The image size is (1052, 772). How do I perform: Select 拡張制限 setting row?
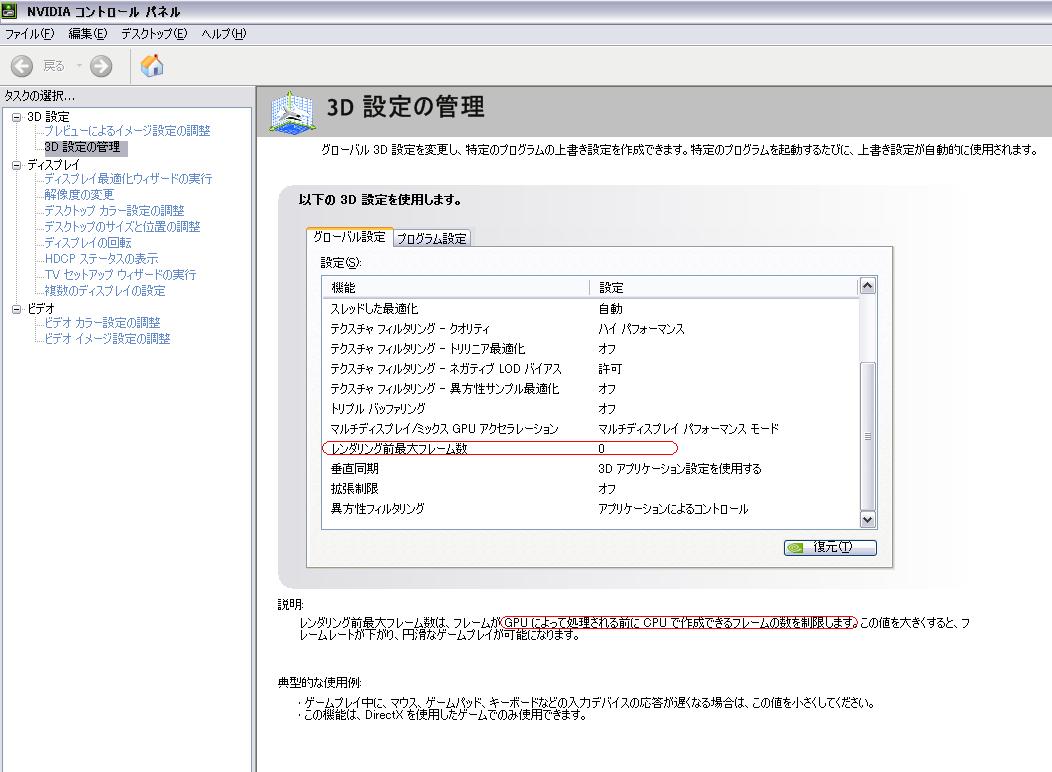(590, 489)
